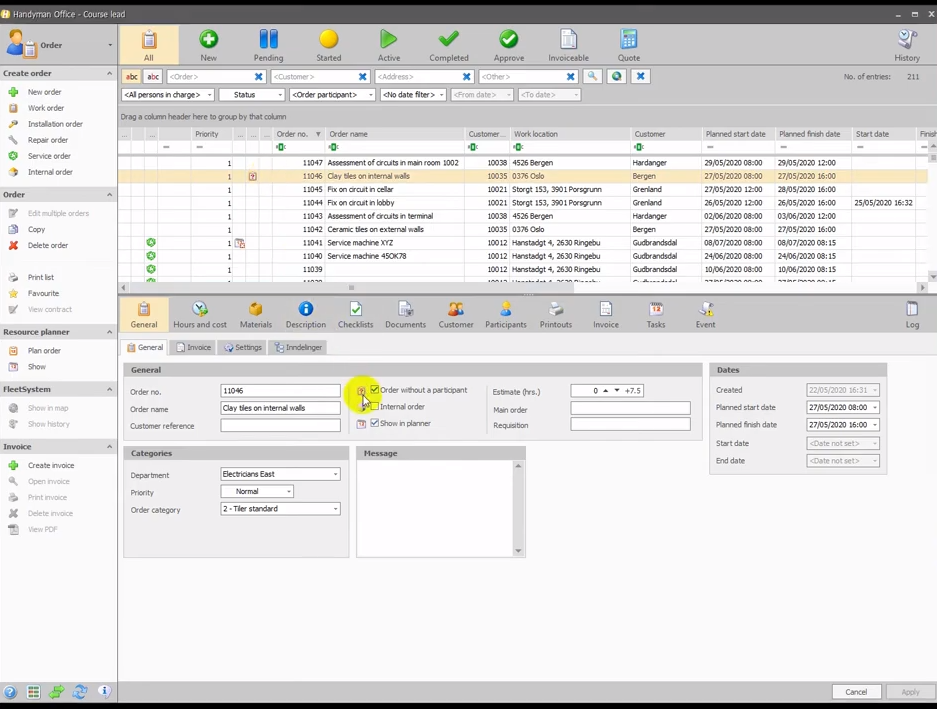This screenshot has height=709, width=937.
Task: Toggle first abc text match filter
Action: click(x=131, y=77)
